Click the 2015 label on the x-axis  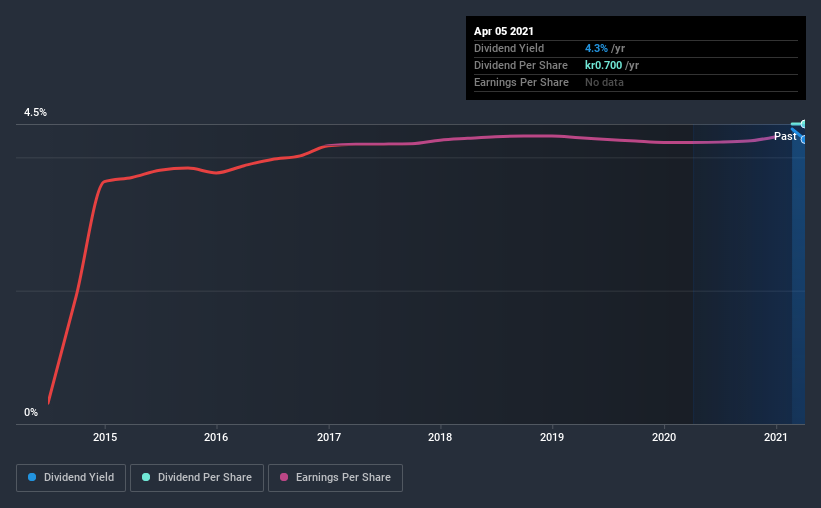tap(105, 437)
